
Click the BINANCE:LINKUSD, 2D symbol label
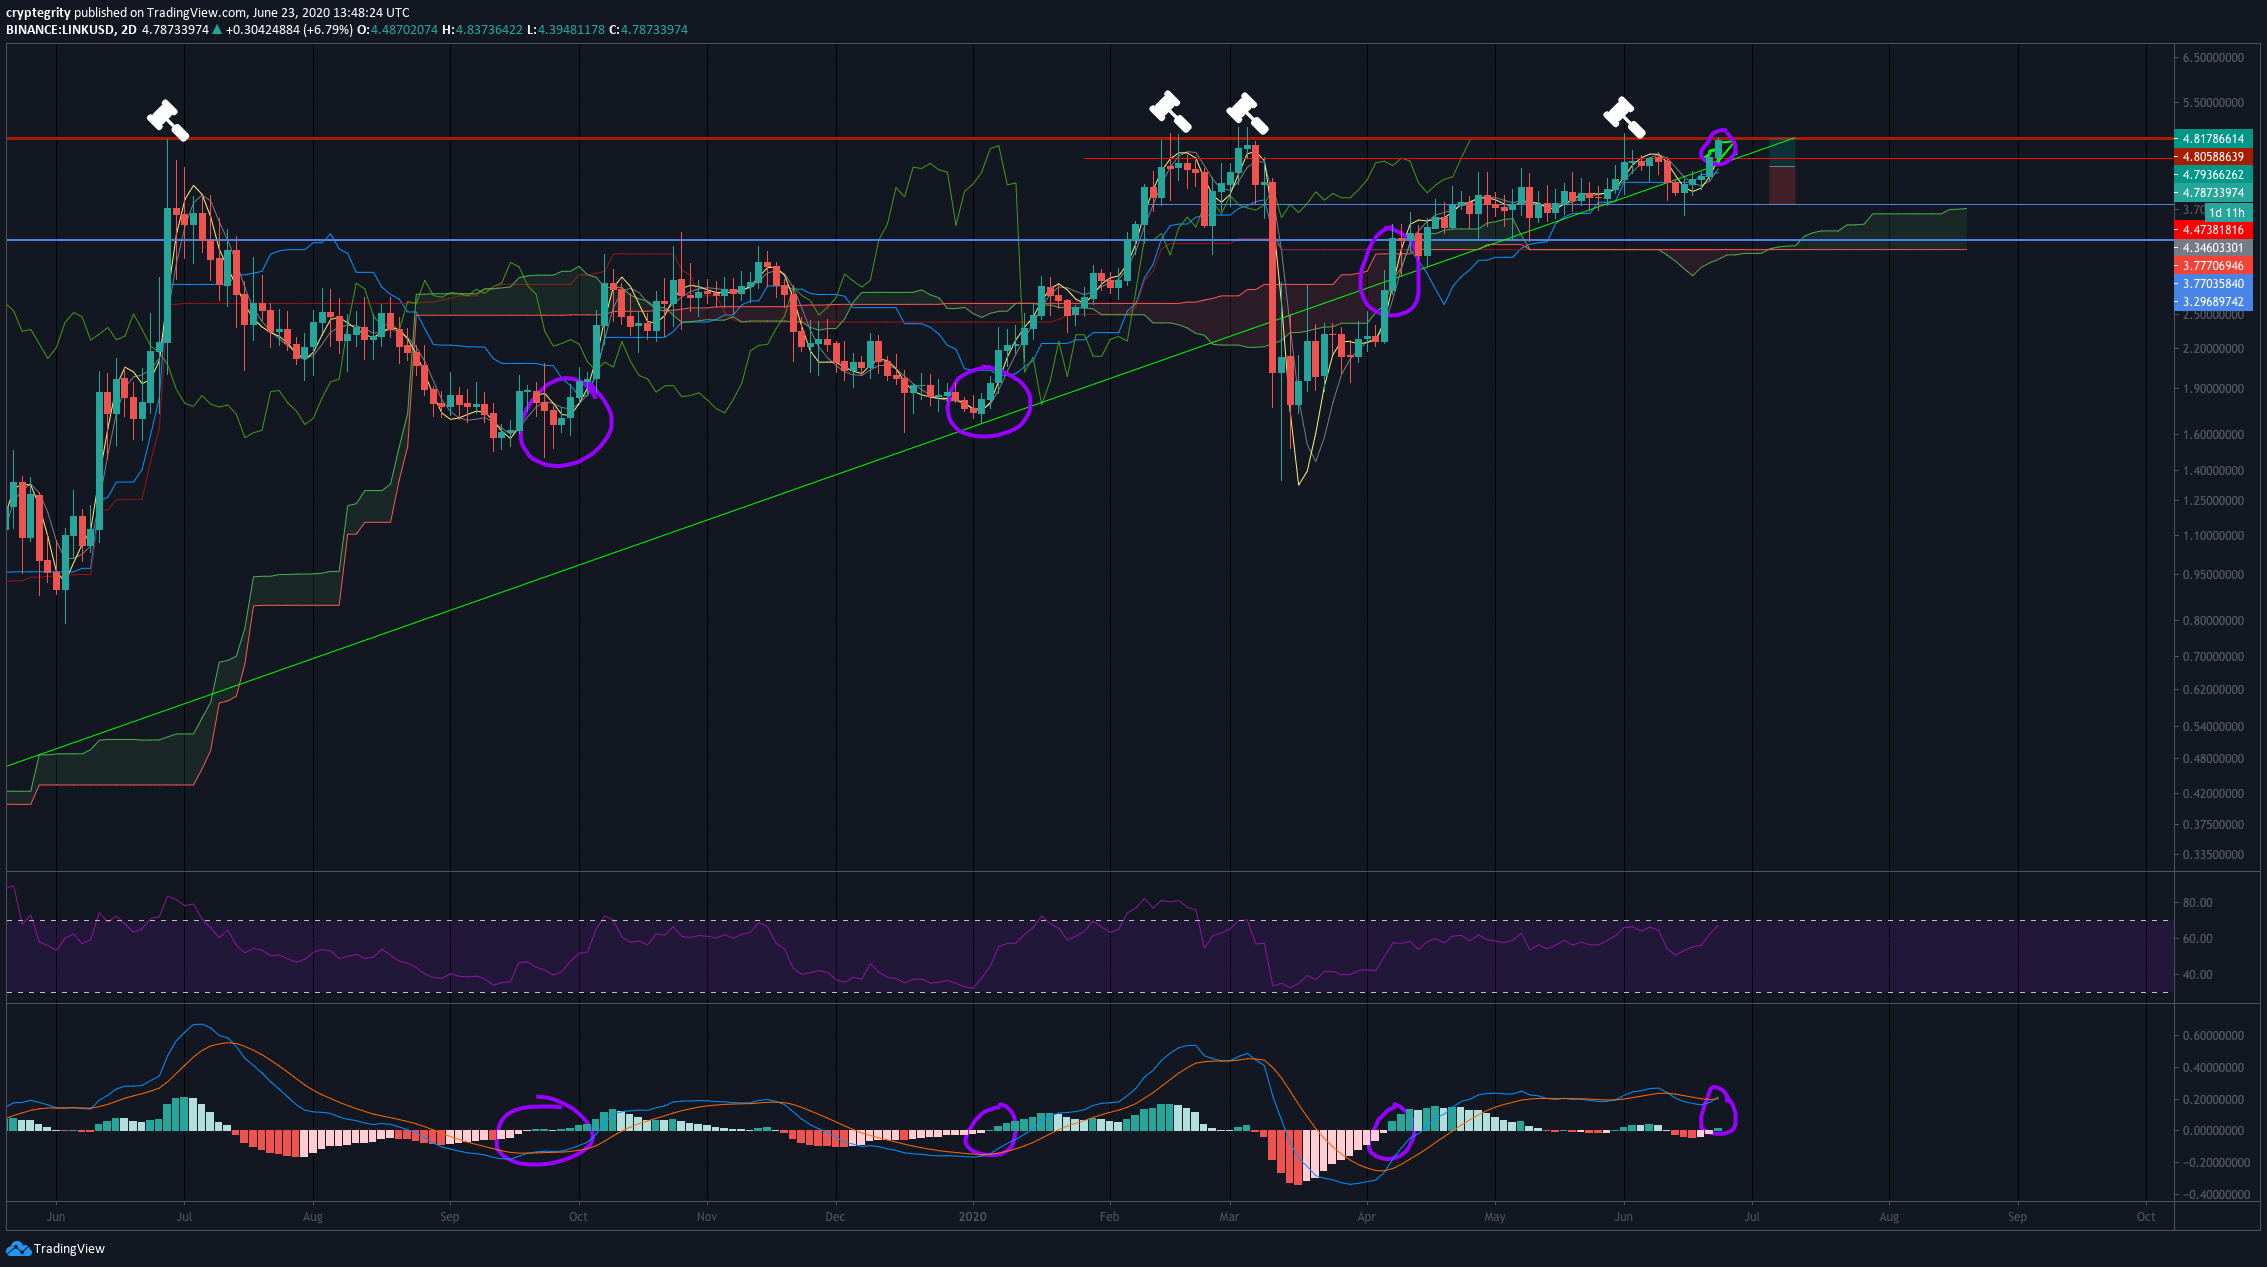pyautogui.click(x=71, y=30)
